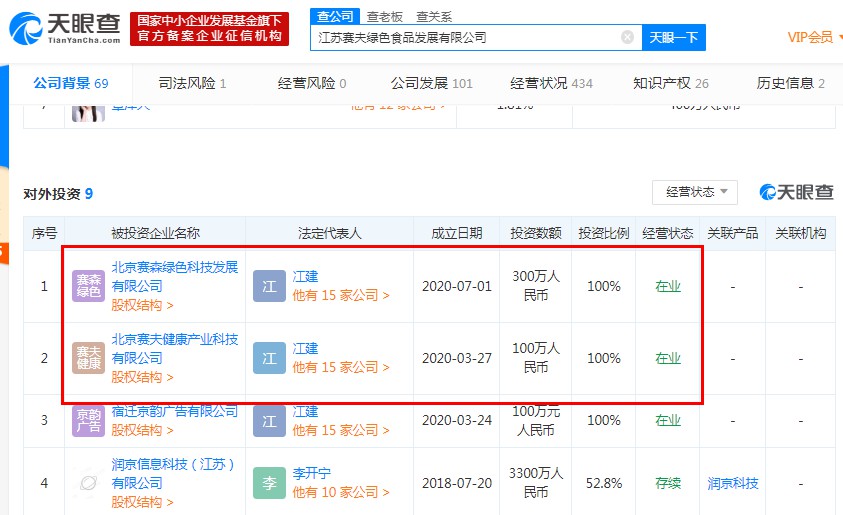This screenshot has height=515, width=843.
Task: Open 他有 15 家公司 in row 3
Action: click(341, 430)
